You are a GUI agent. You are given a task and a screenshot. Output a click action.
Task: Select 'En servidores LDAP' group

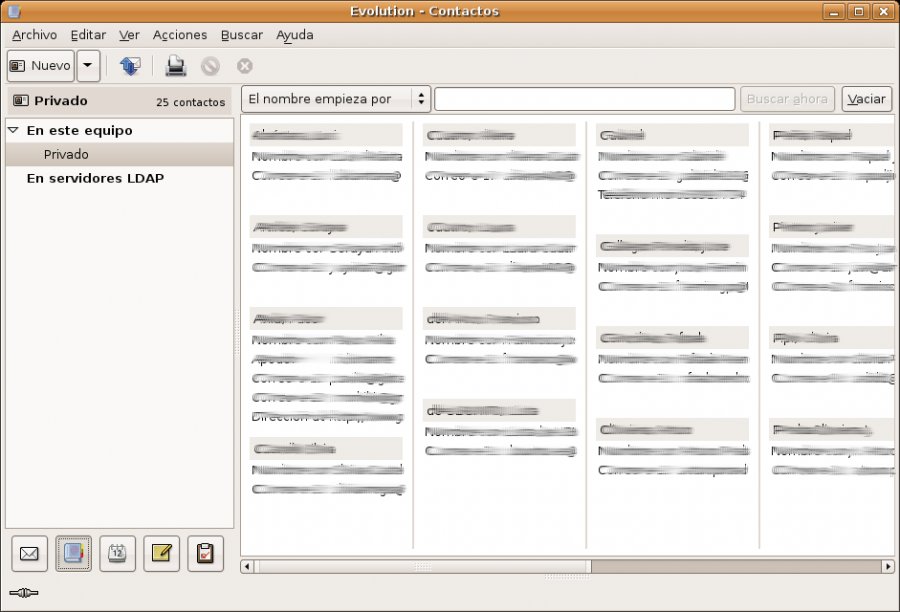pos(95,179)
